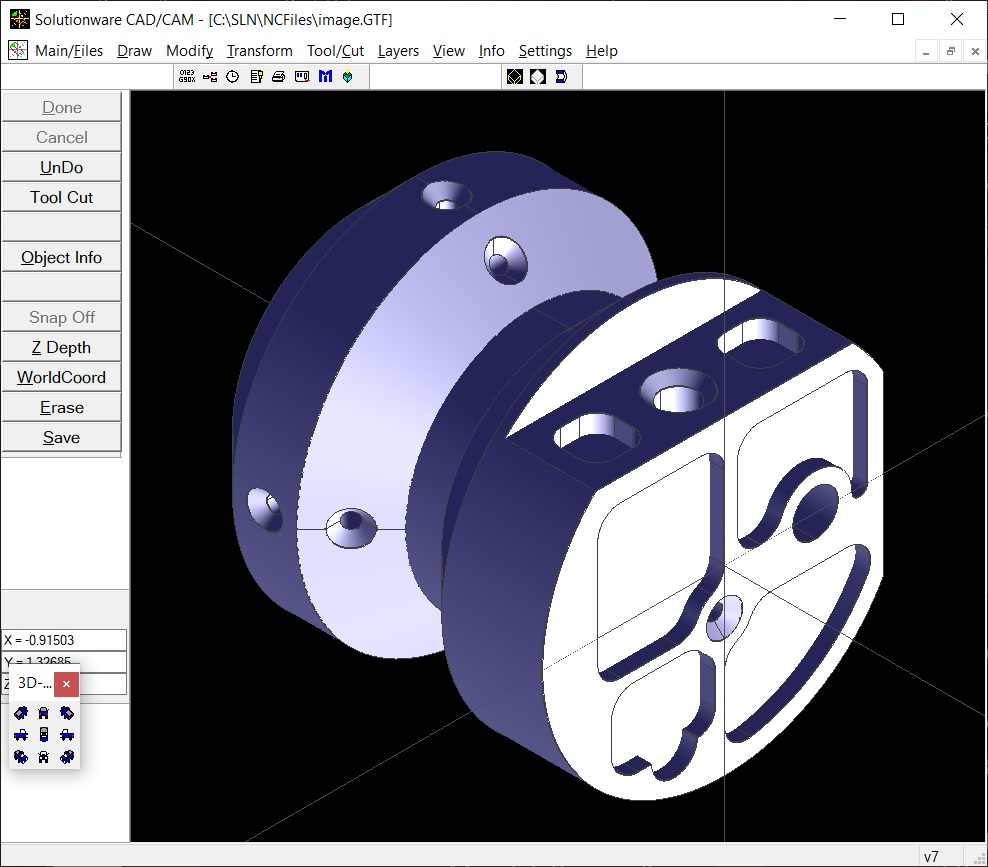Image resolution: width=988 pixels, height=867 pixels.
Task: Click the control panel screen toolbar icon
Action: coord(302,77)
